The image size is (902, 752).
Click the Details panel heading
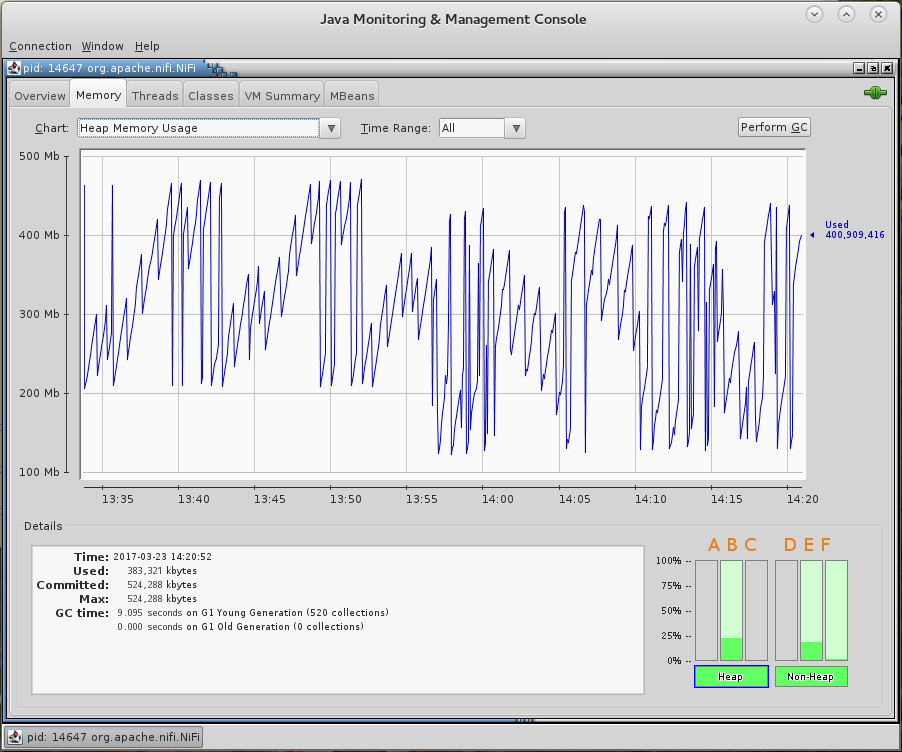tap(43, 526)
